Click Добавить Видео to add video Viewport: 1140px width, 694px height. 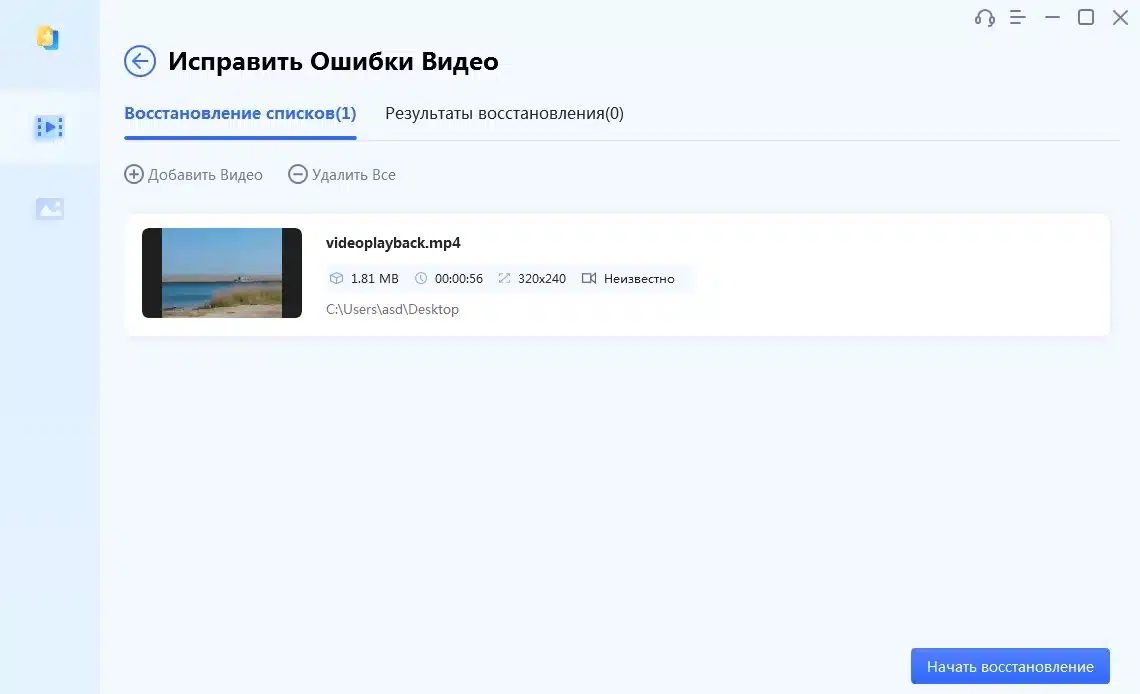194,175
